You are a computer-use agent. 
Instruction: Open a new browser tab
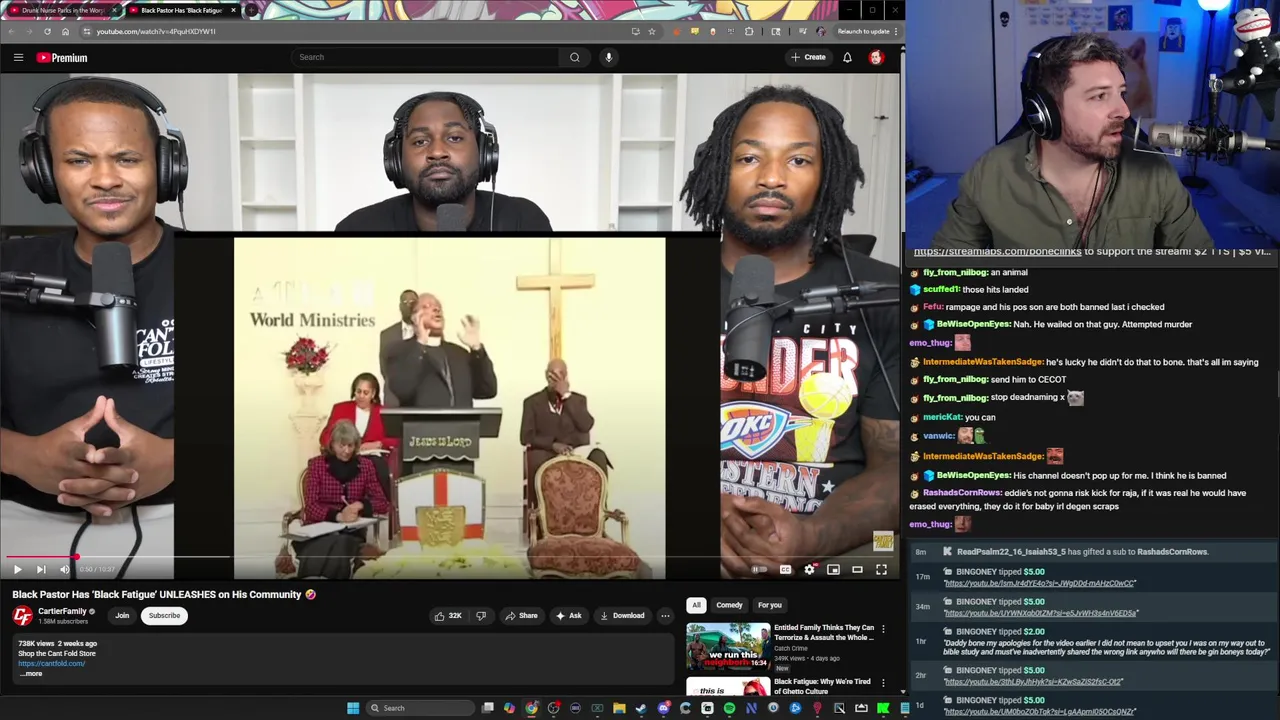251,10
